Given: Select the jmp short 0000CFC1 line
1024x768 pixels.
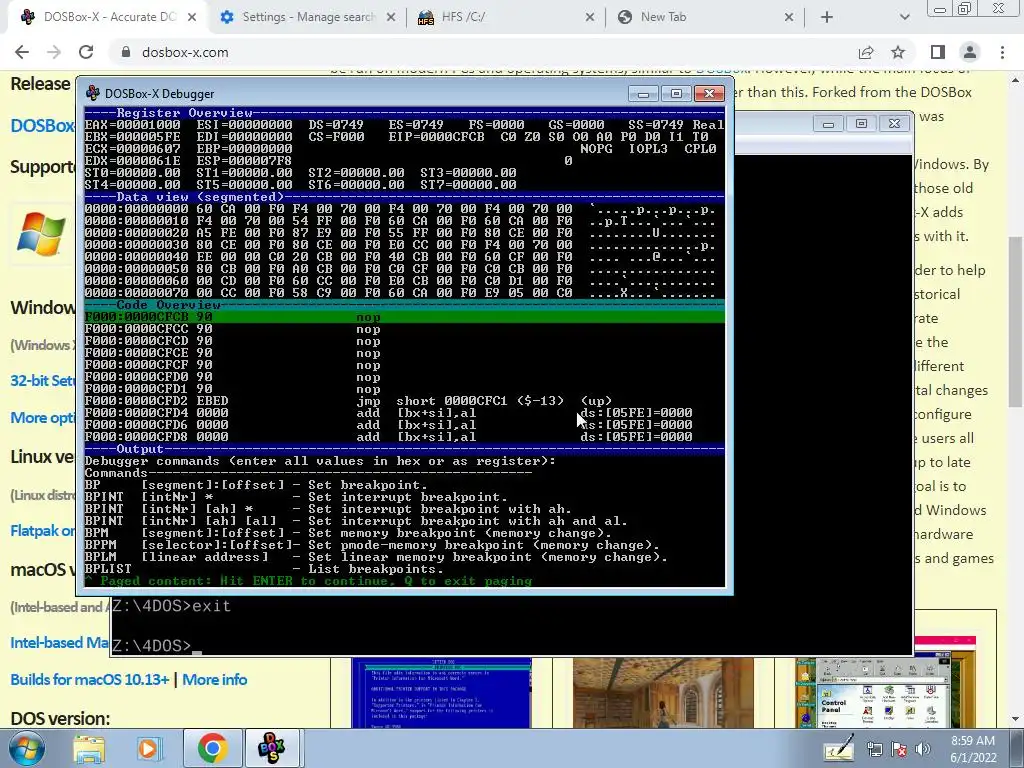Looking at the screenshot, I should click(404, 400).
